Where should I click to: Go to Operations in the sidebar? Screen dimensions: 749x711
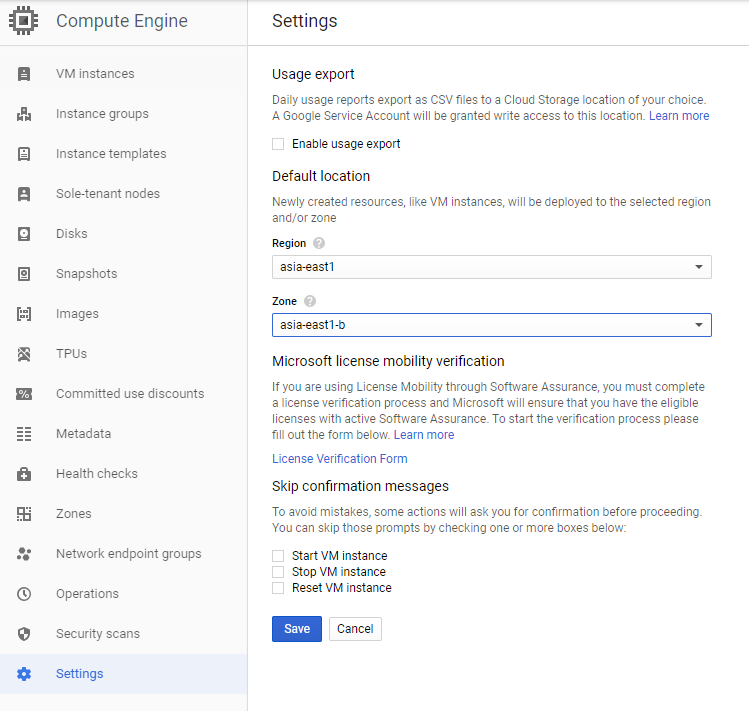click(x=87, y=594)
